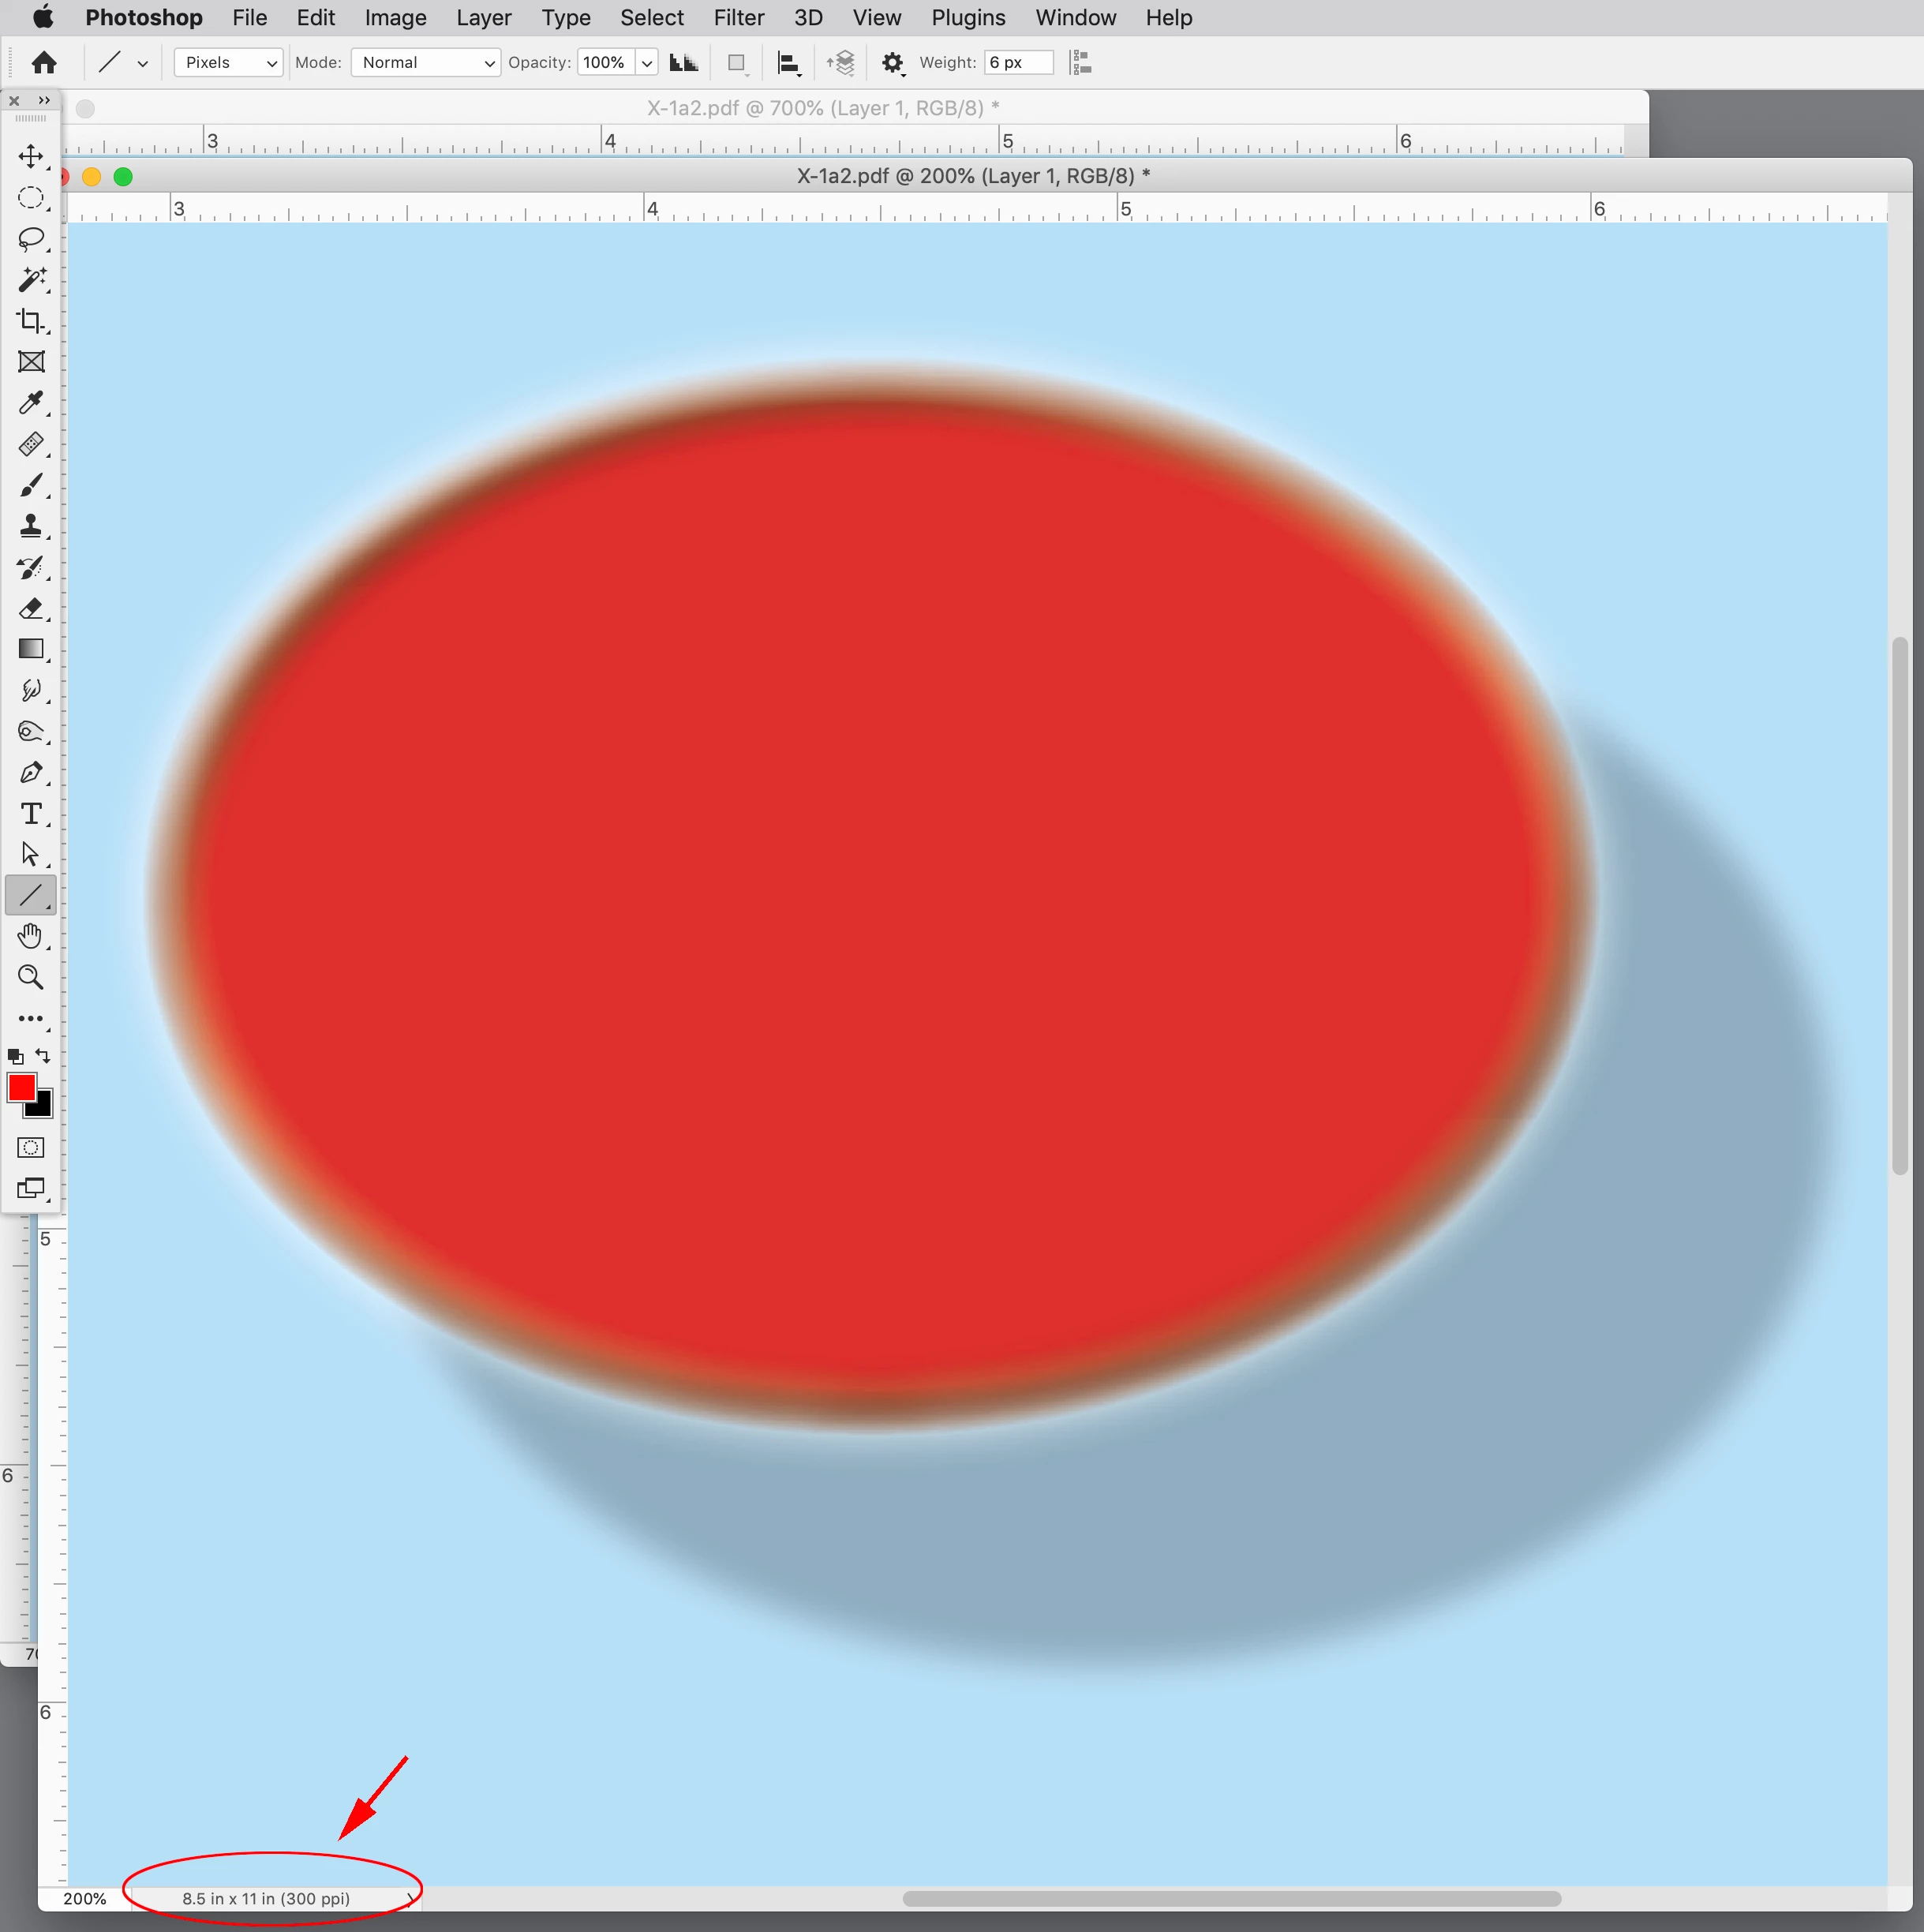Click the Home button in options bar
Image resolution: width=1924 pixels, height=1932 pixels.
tap(44, 63)
